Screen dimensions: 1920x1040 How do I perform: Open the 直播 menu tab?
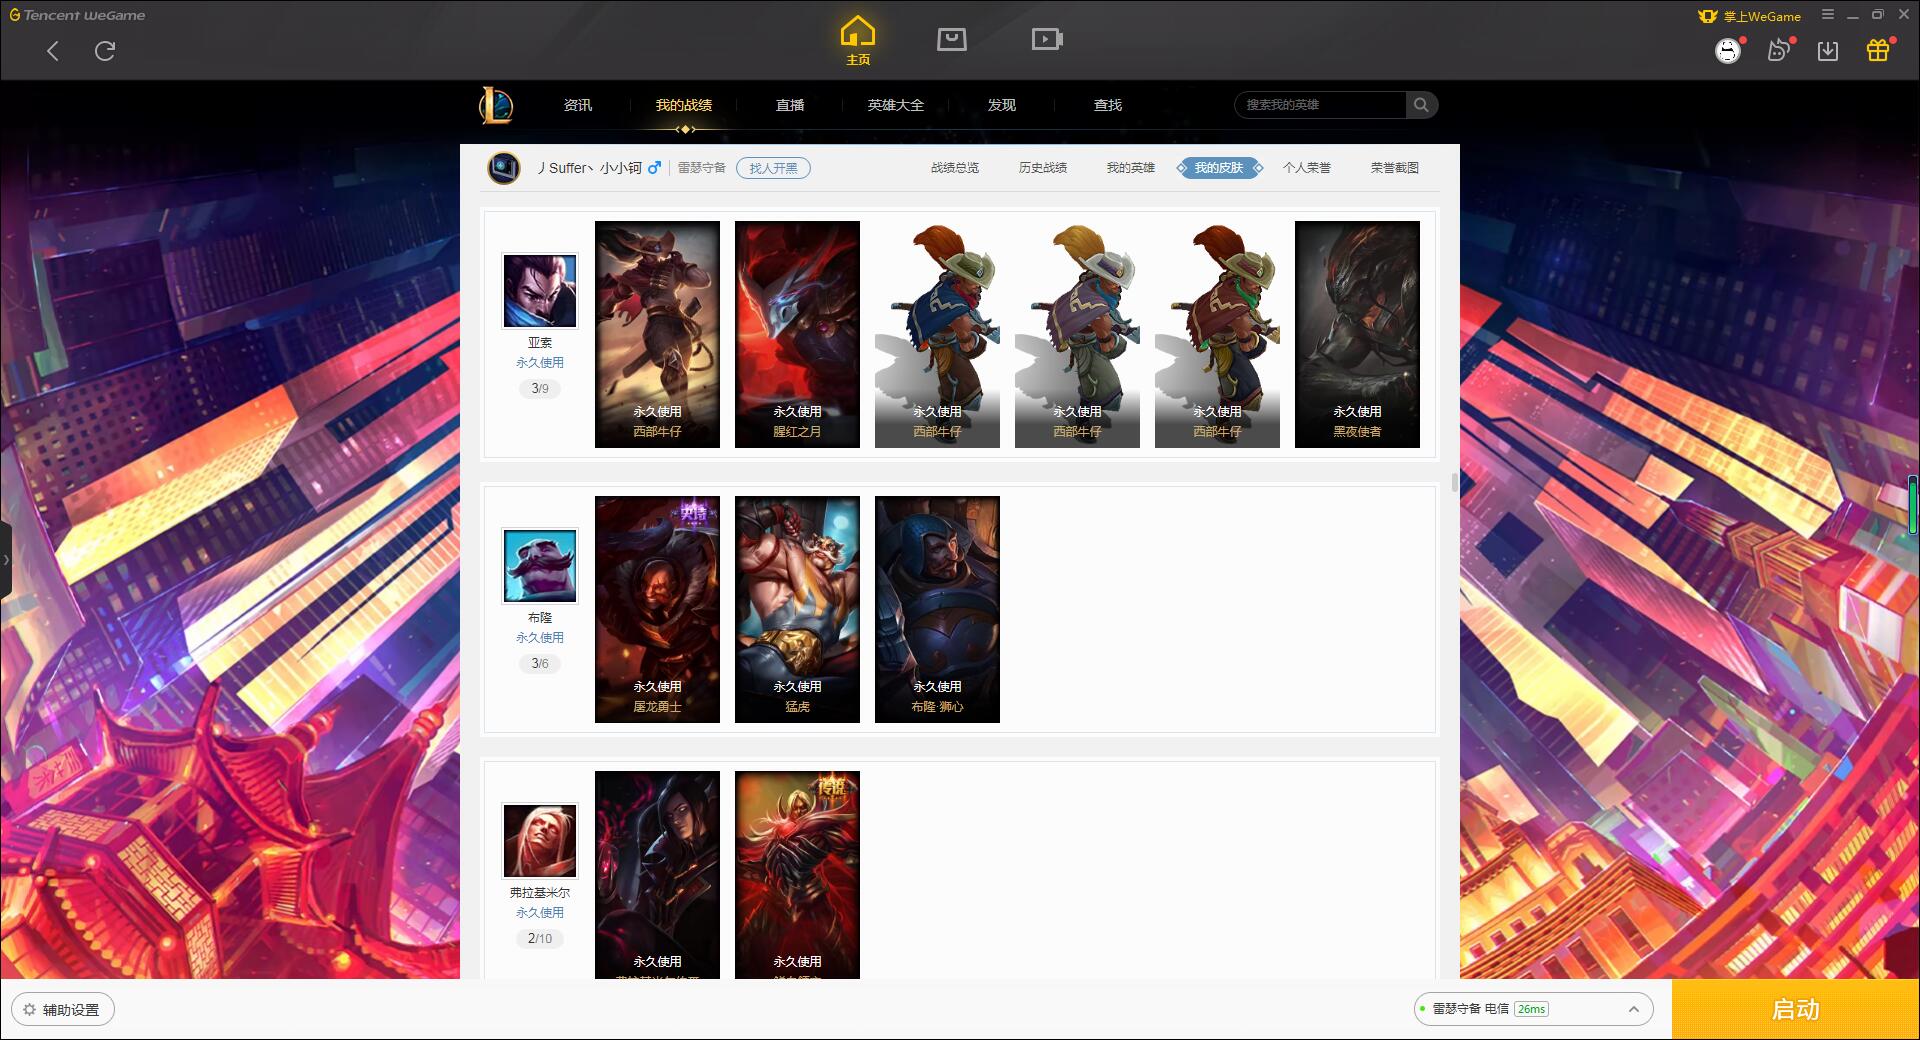pyautogui.click(x=790, y=105)
